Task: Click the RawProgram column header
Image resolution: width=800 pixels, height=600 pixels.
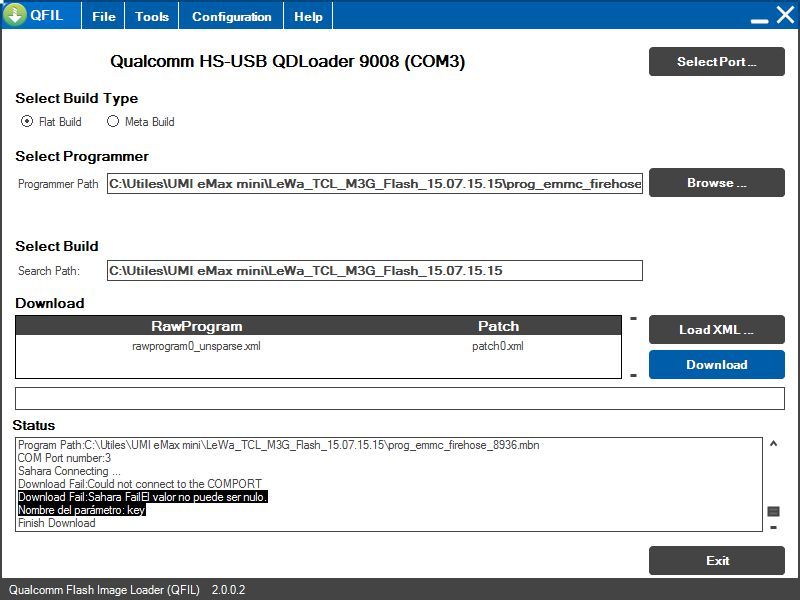Action: tap(196, 326)
